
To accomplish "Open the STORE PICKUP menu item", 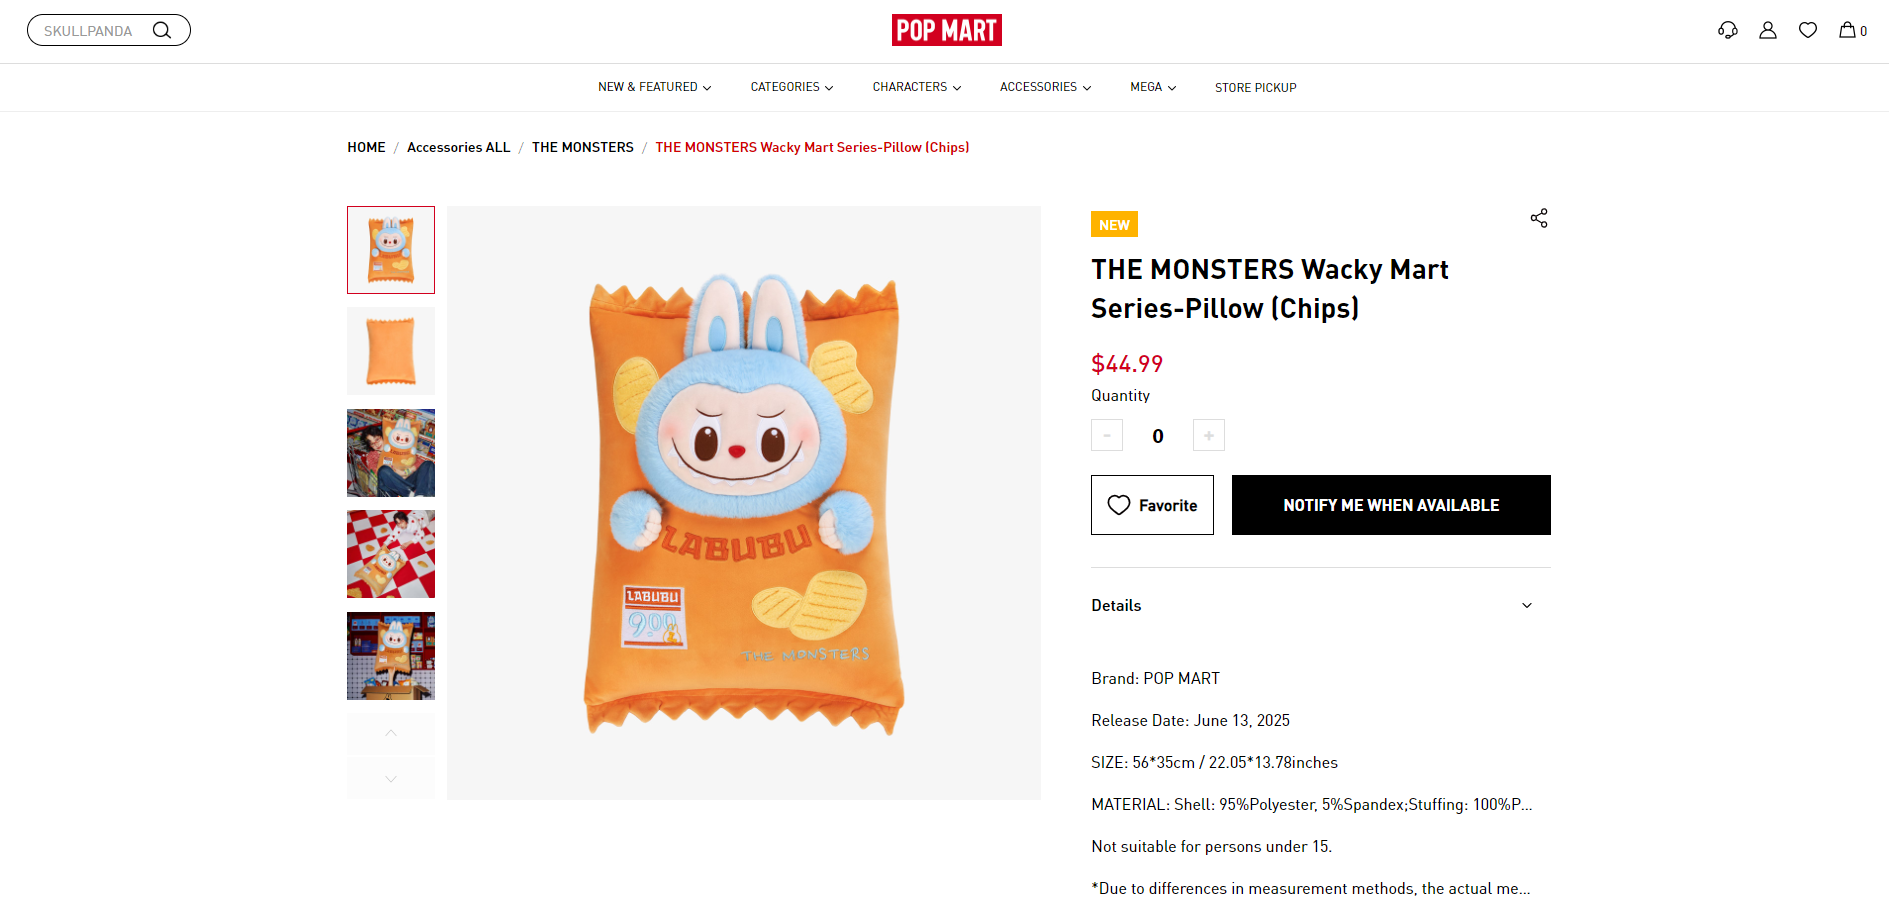I will click(1255, 88).
